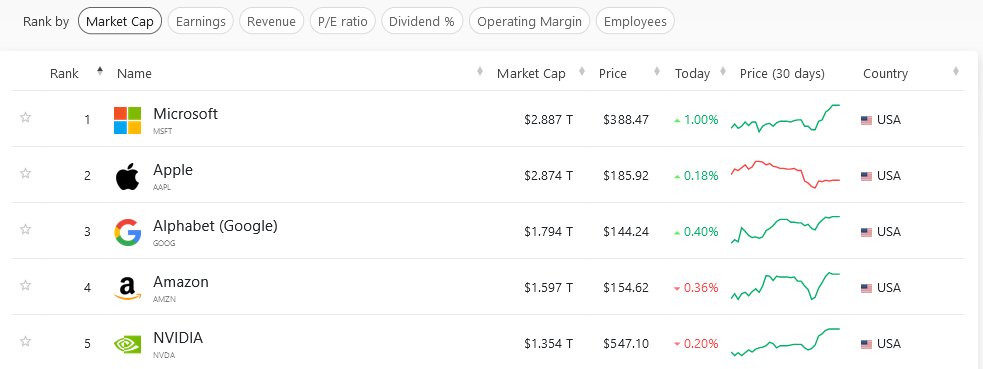
Task: Rank companies by Earnings
Action: [201, 21]
